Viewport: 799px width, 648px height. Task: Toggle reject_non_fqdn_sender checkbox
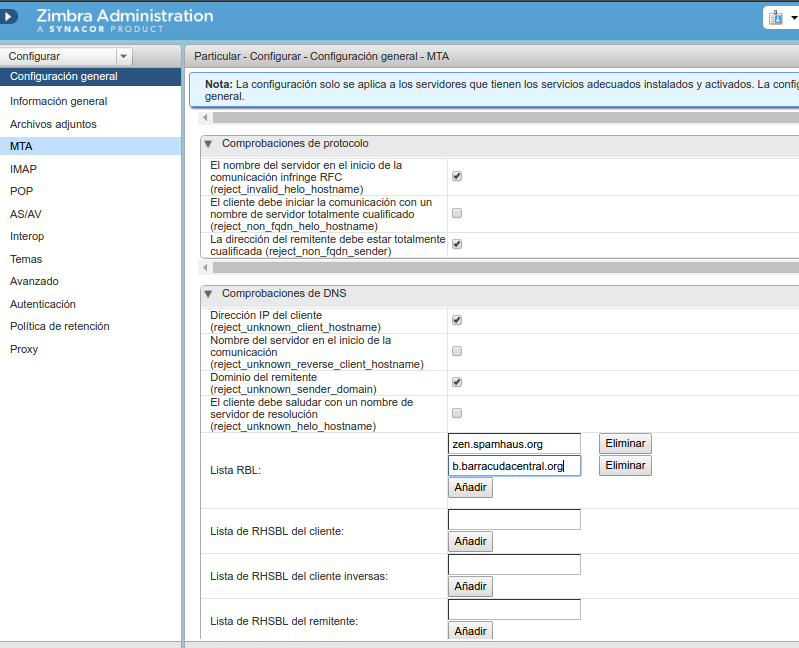(x=457, y=244)
